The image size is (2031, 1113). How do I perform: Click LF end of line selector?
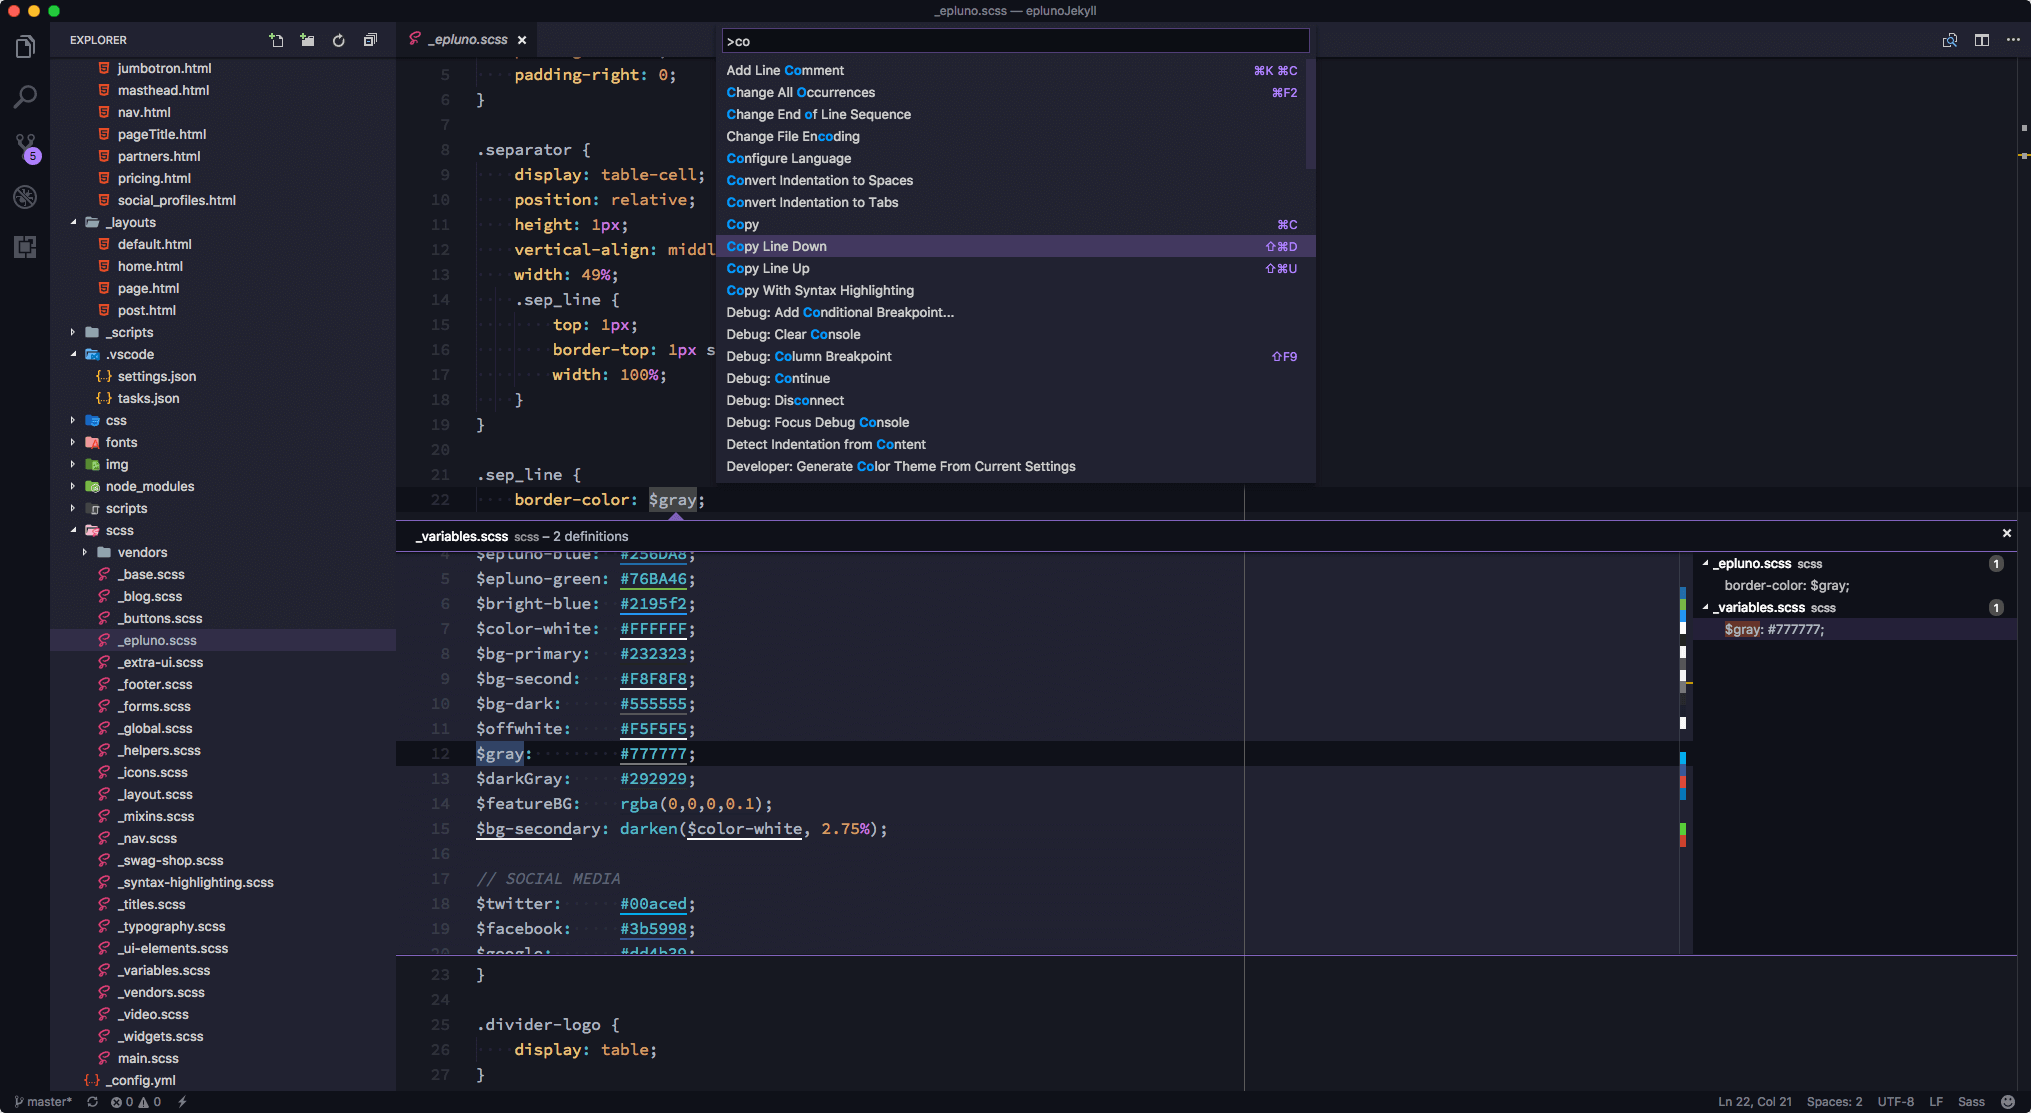point(1936,1102)
